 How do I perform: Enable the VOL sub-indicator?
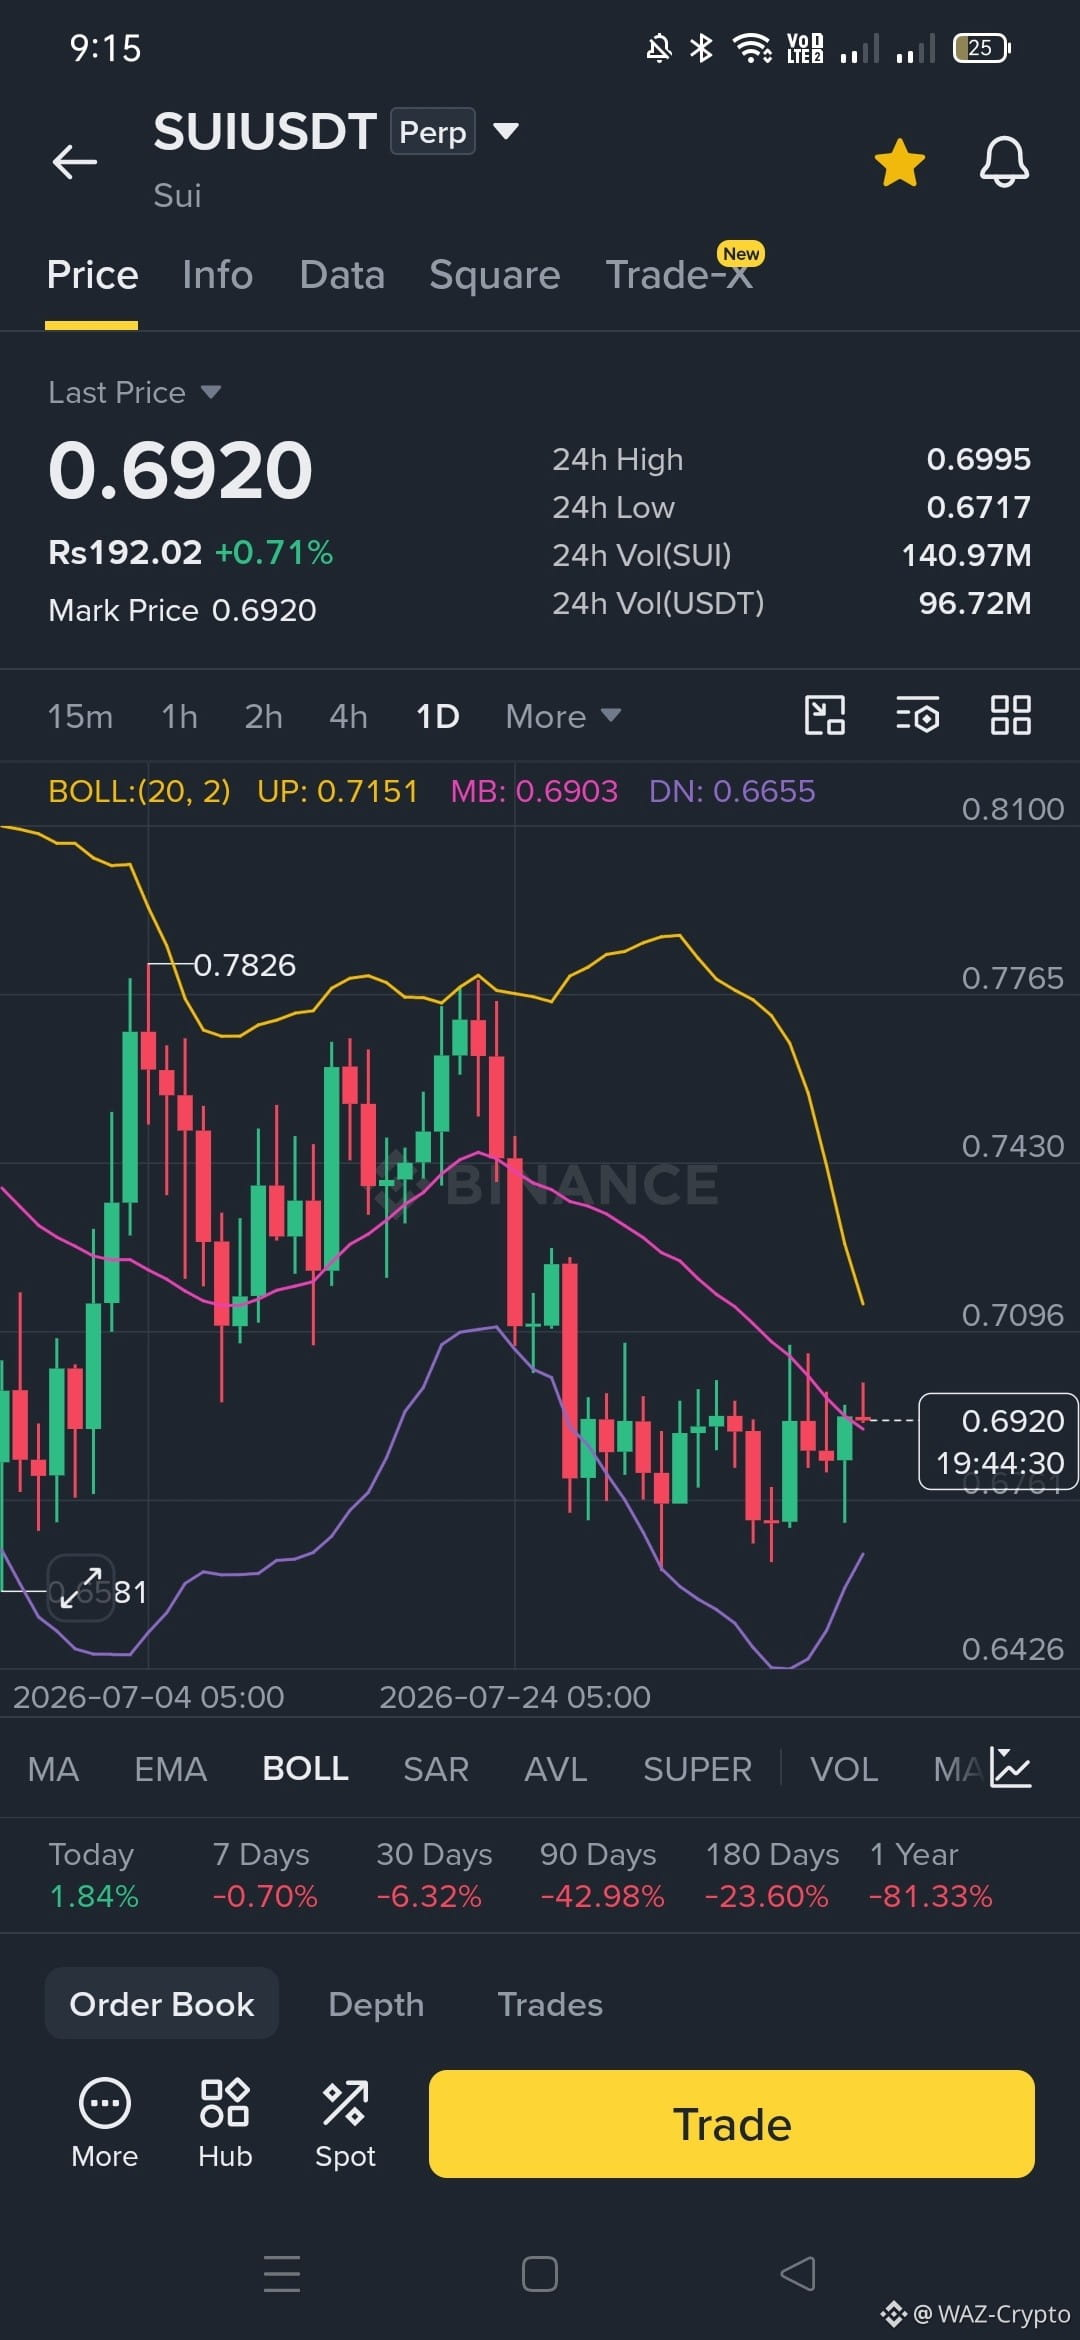click(844, 1769)
